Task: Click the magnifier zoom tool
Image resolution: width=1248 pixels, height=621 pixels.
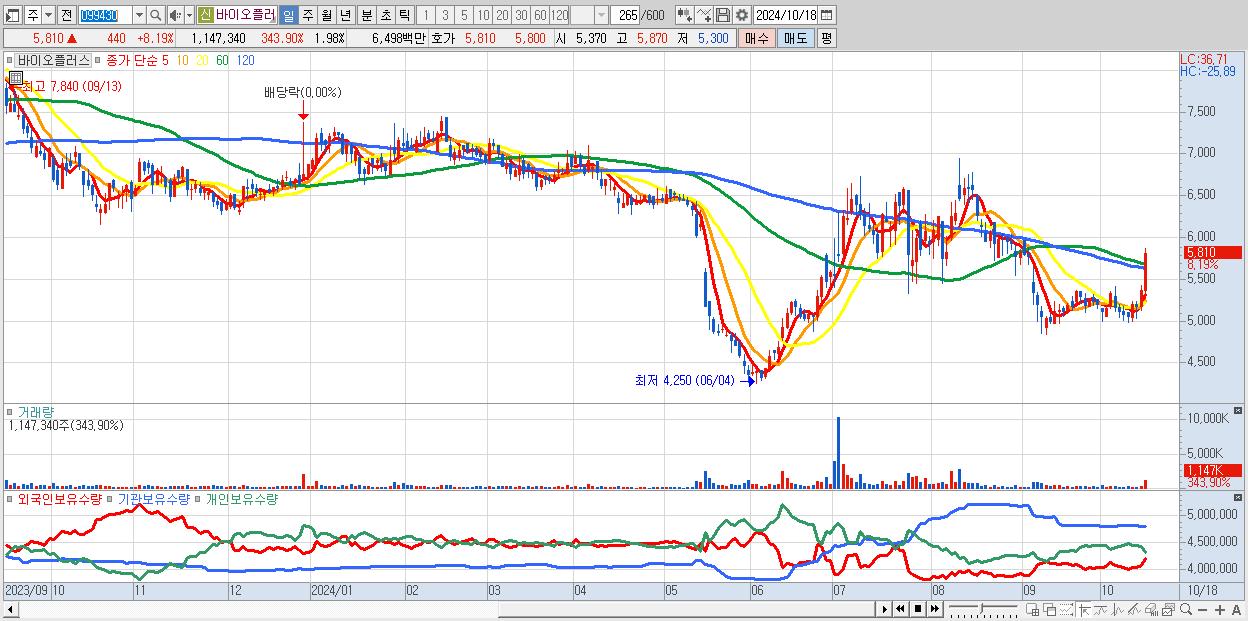Action: [x=1186, y=609]
